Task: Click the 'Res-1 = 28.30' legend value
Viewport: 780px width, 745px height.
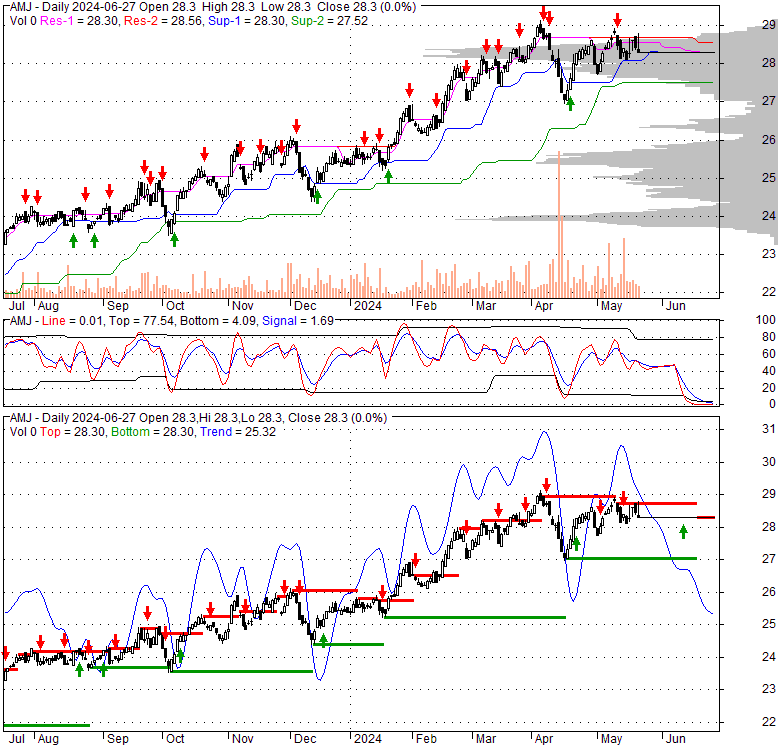Action: coord(80,21)
